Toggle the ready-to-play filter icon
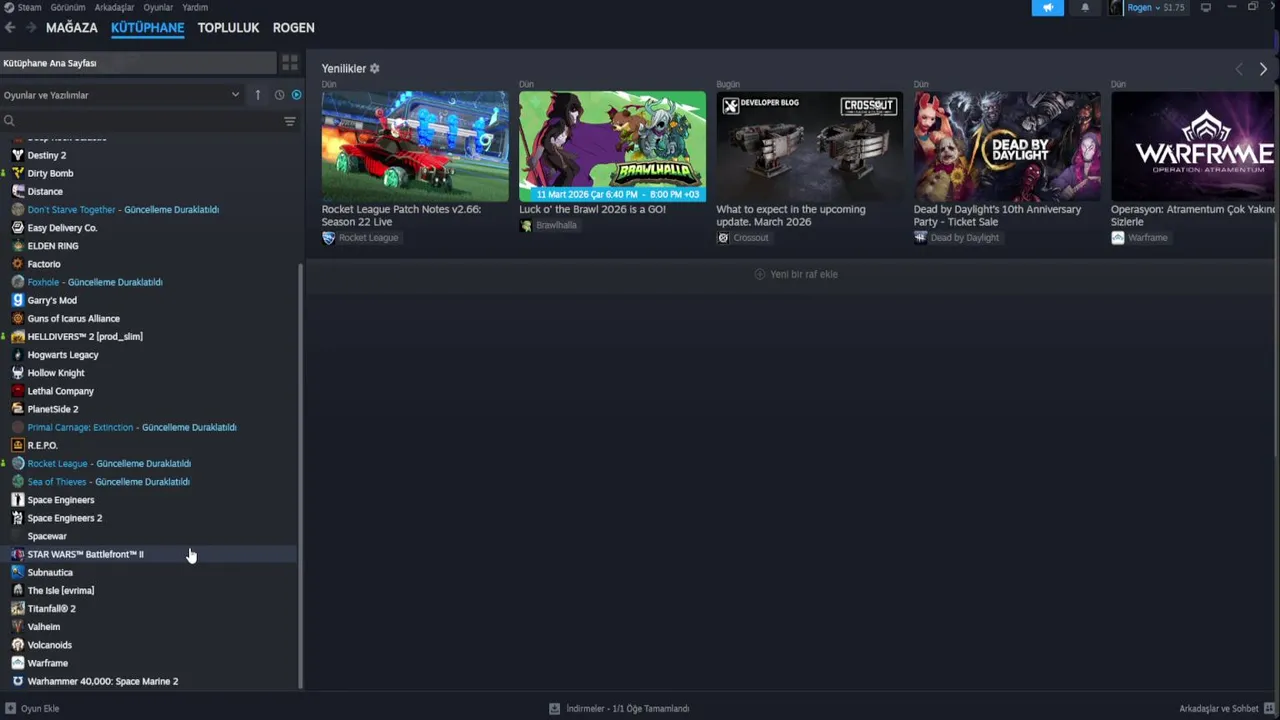 point(296,95)
